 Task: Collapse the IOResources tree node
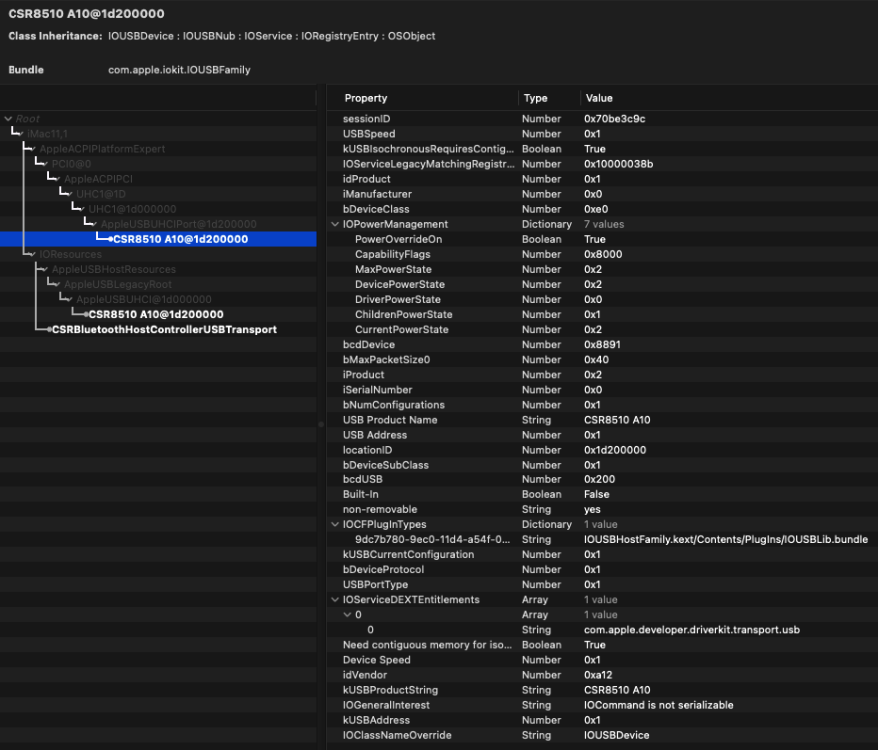click(x=33, y=254)
